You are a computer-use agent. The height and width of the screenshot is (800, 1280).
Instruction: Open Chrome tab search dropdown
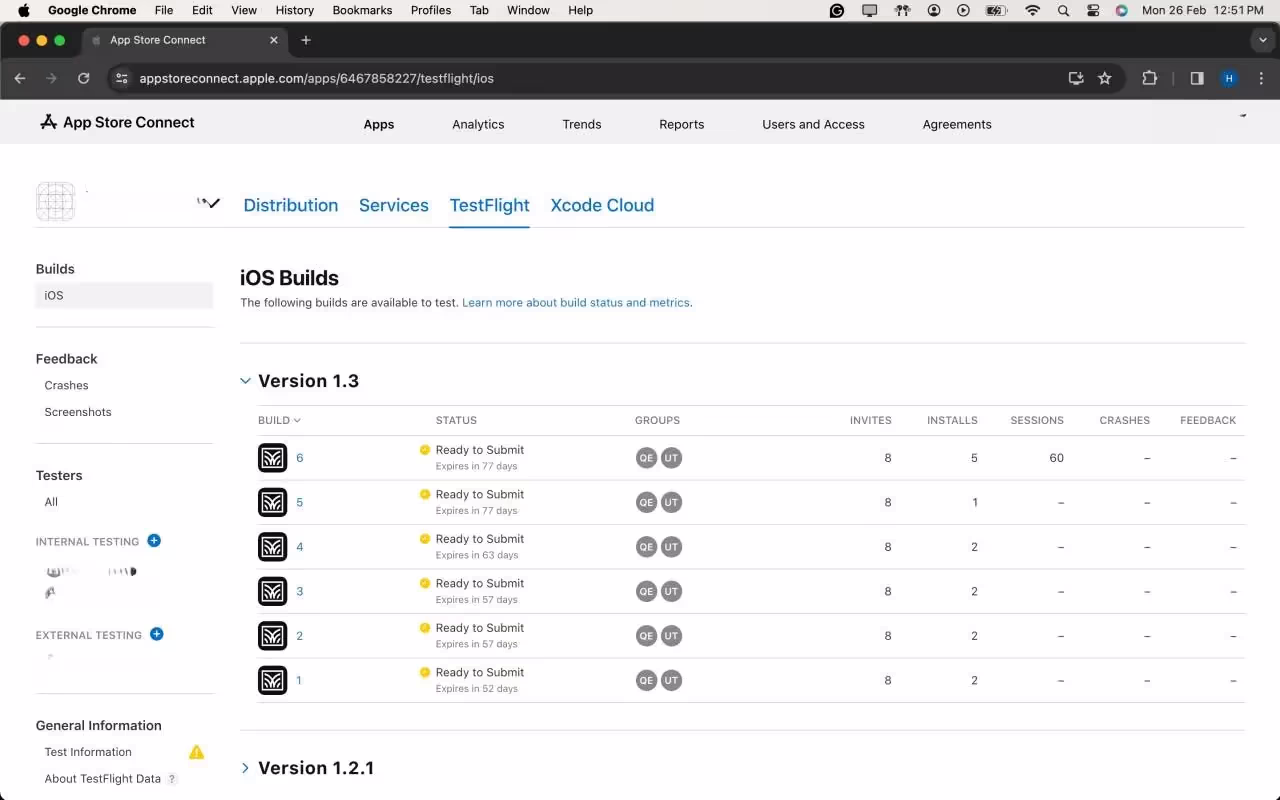pos(1263,40)
